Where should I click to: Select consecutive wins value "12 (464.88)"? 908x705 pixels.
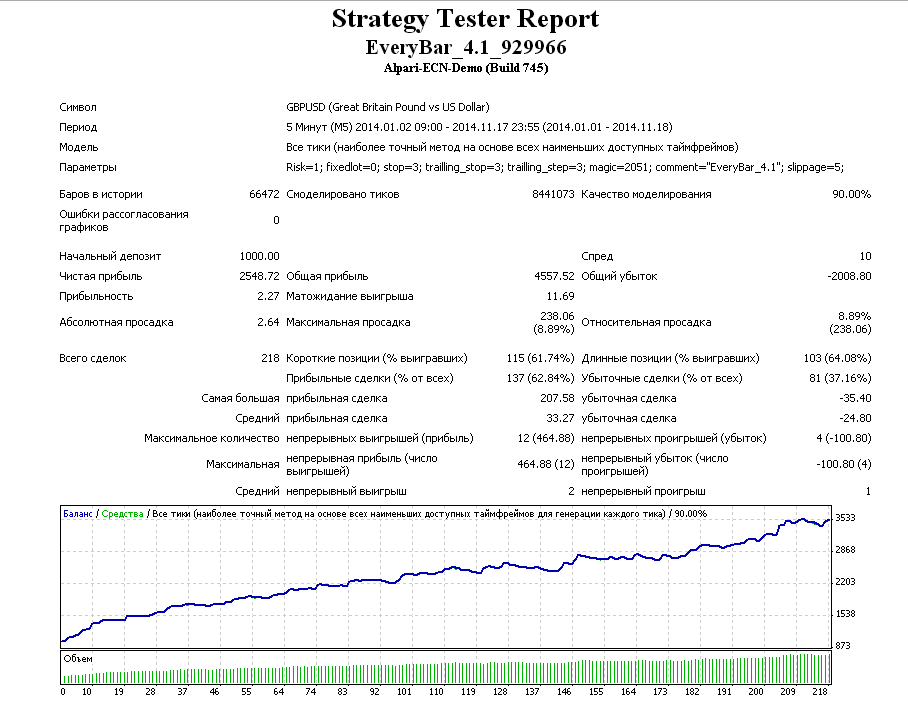545,439
